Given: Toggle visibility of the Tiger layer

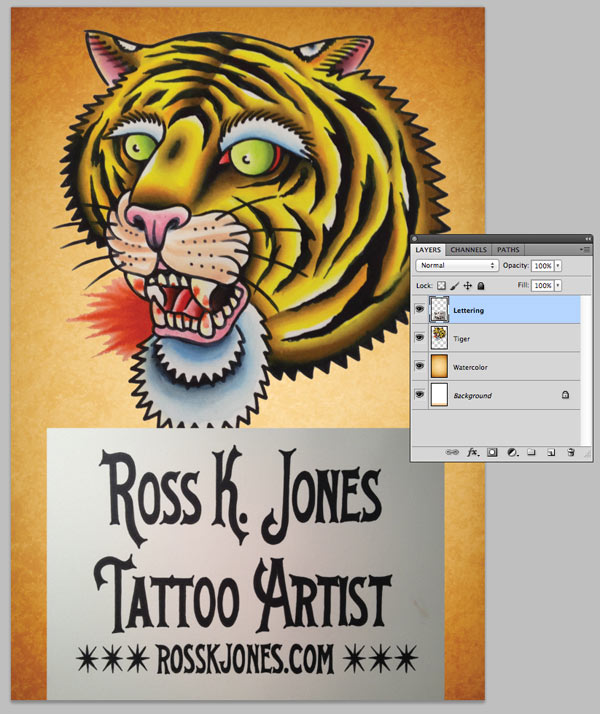Looking at the screenshot, I should 419,338.
